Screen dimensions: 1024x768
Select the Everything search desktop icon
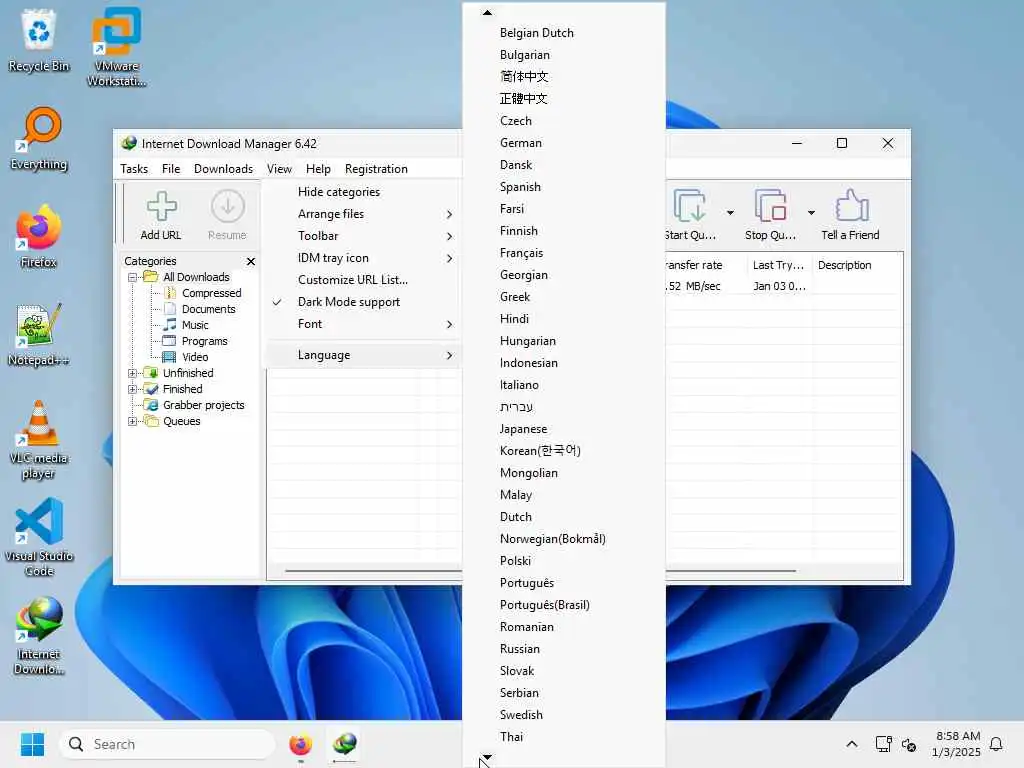click(x=39, y=139)
